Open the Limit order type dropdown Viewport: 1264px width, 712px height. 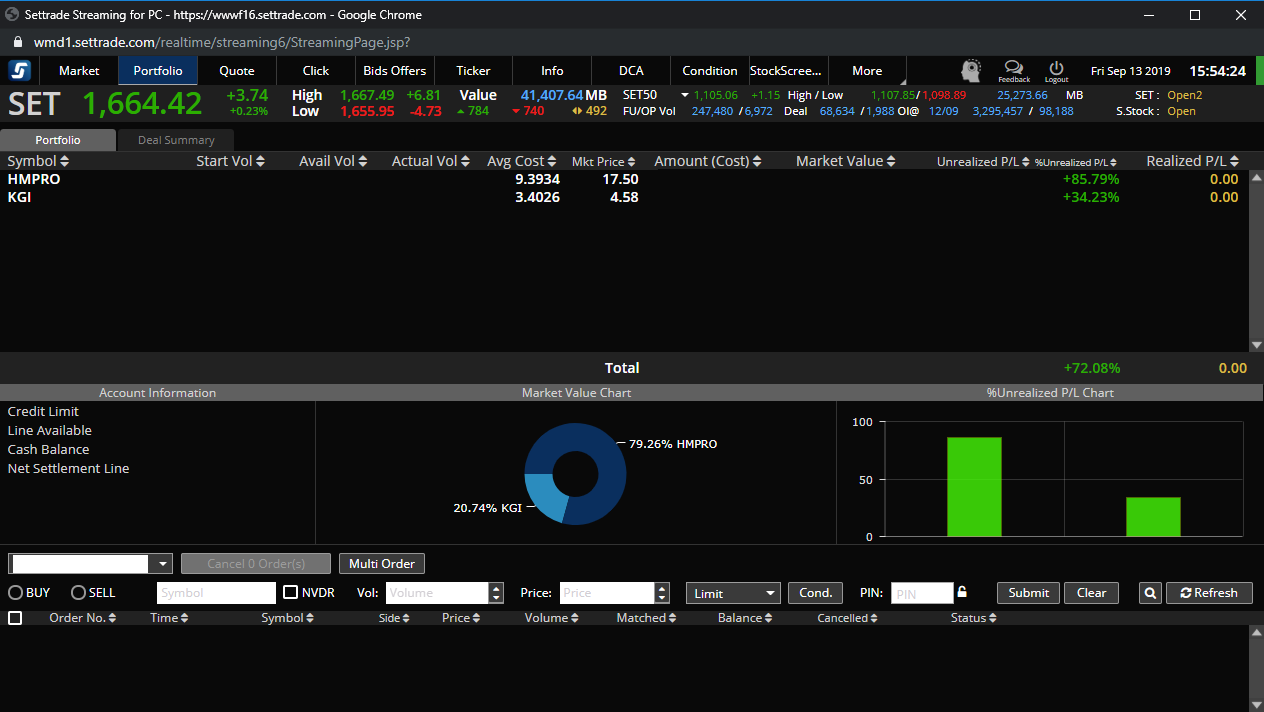click(734, 593)
